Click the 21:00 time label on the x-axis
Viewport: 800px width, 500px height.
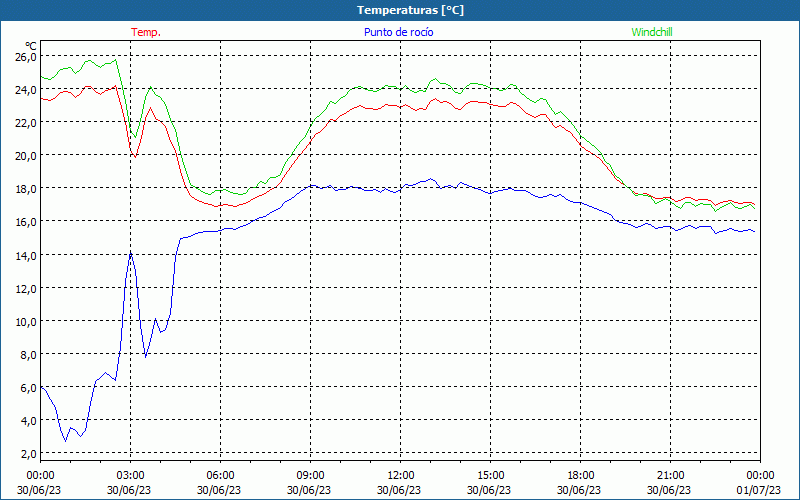(x=670, y=476)
